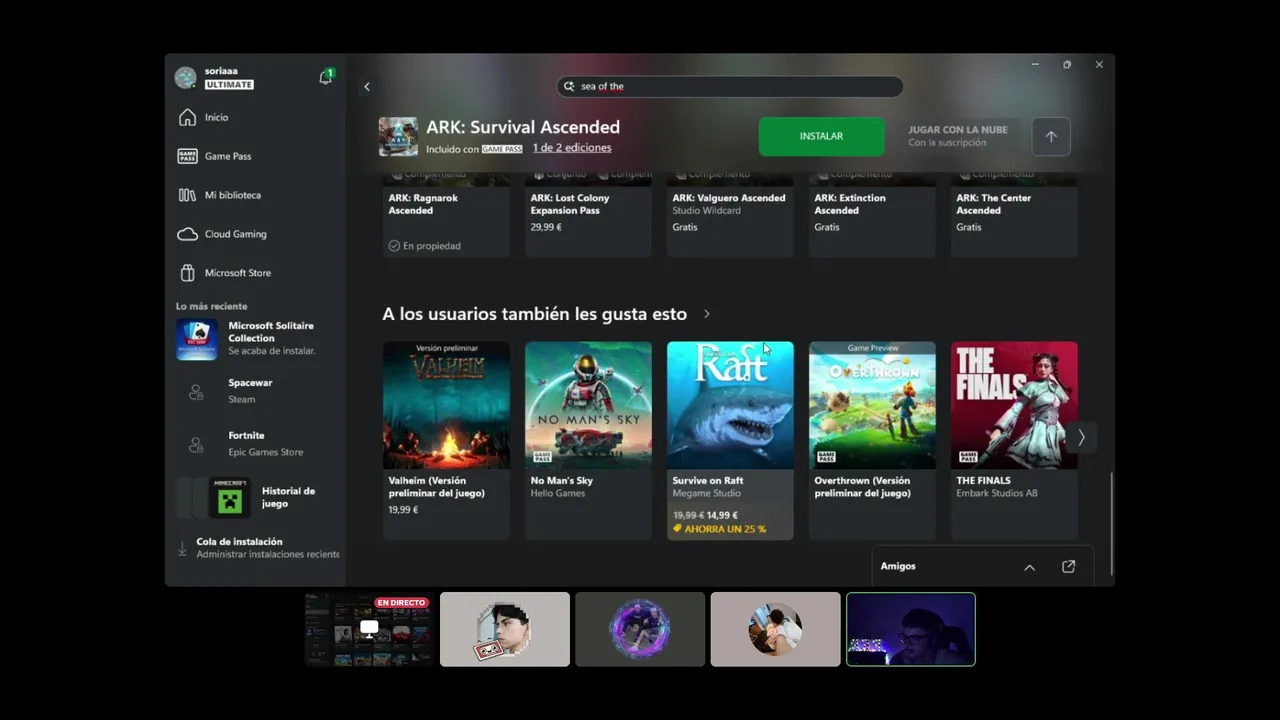The height and width of the screenshot is (720, 1280).
Task: Open Cola de instalación
Action: (x=258, y=548)
